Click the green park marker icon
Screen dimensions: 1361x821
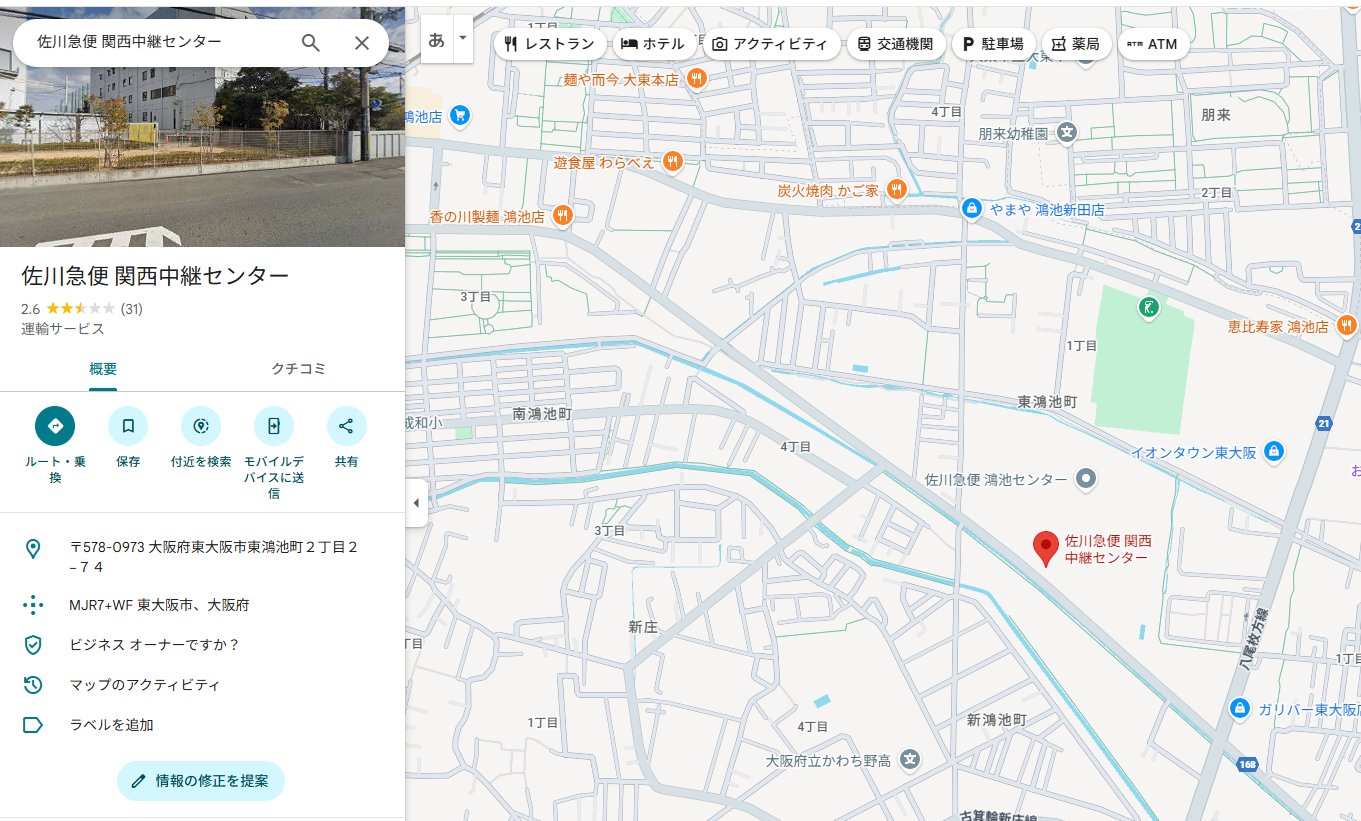(1150, 308)
